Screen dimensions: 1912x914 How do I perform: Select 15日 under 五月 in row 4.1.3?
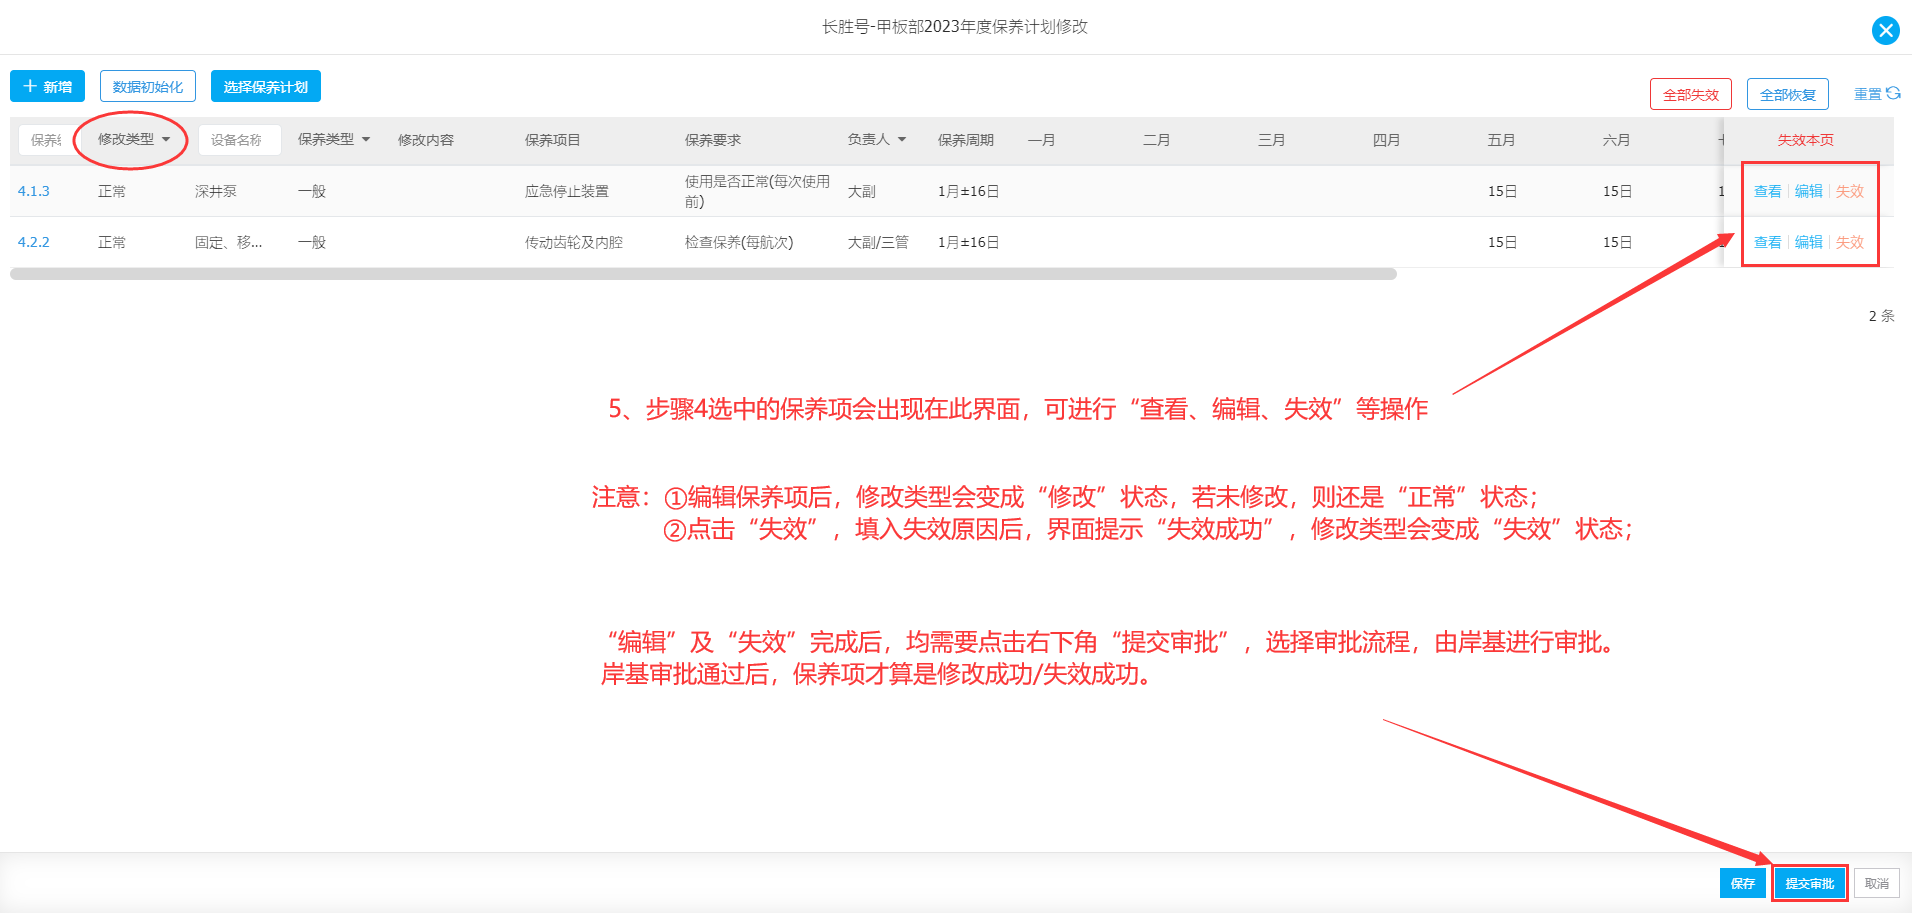coord(1502,191)
